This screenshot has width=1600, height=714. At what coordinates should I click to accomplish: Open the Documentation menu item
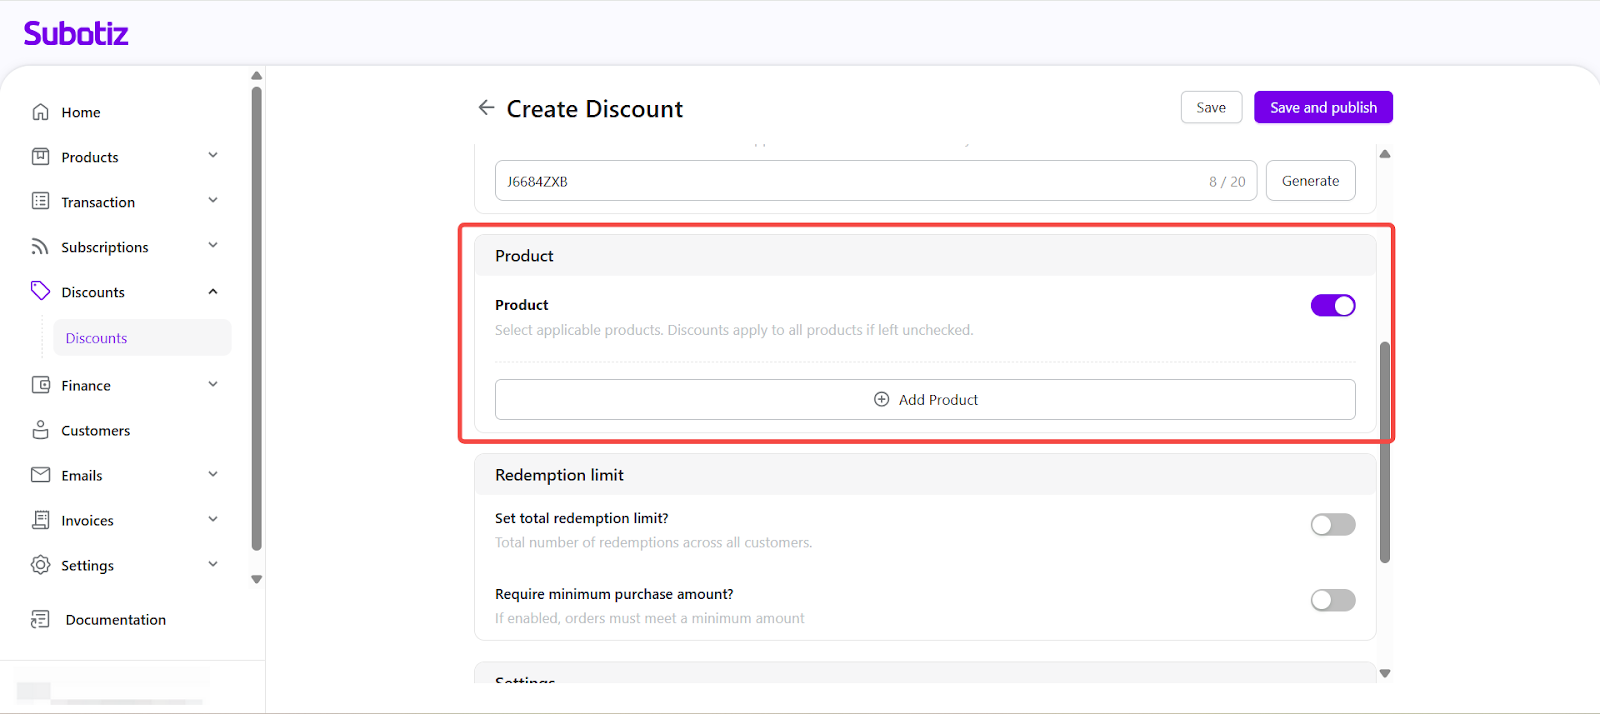click(x=115, y=620)
